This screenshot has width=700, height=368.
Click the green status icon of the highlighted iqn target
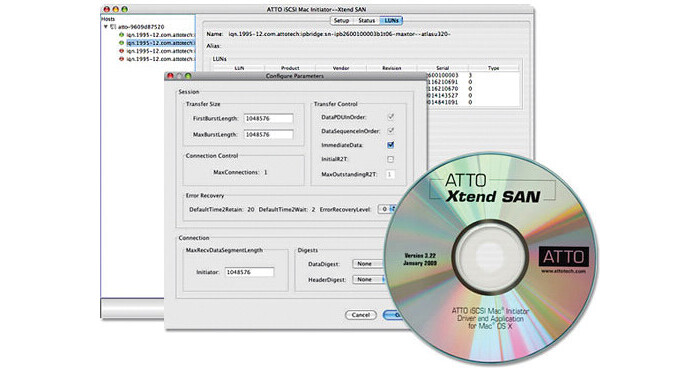(121, 43)
